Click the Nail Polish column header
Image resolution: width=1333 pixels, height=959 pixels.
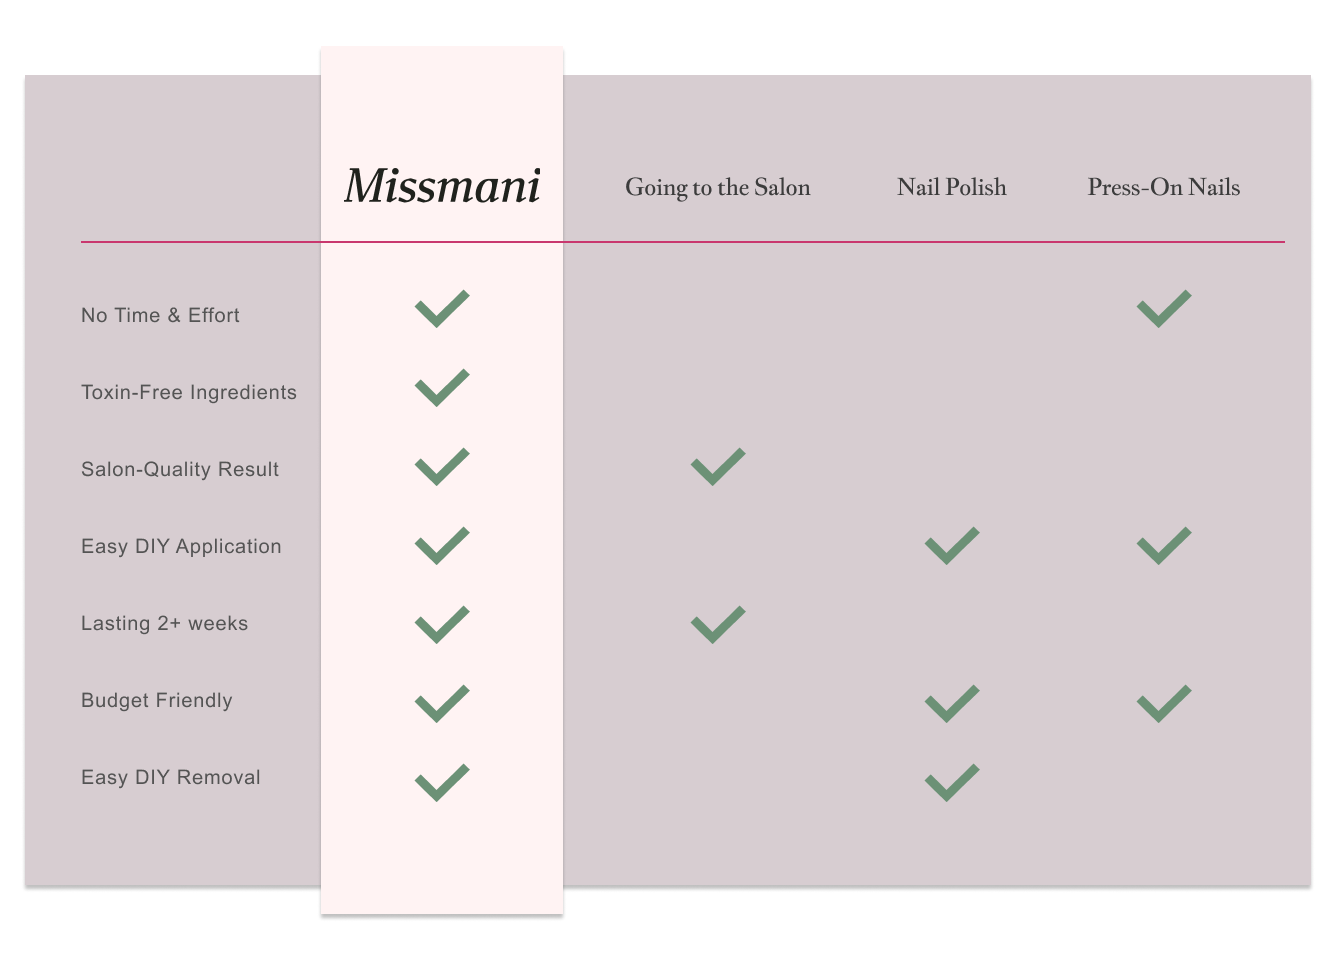[x=952, y=187]
